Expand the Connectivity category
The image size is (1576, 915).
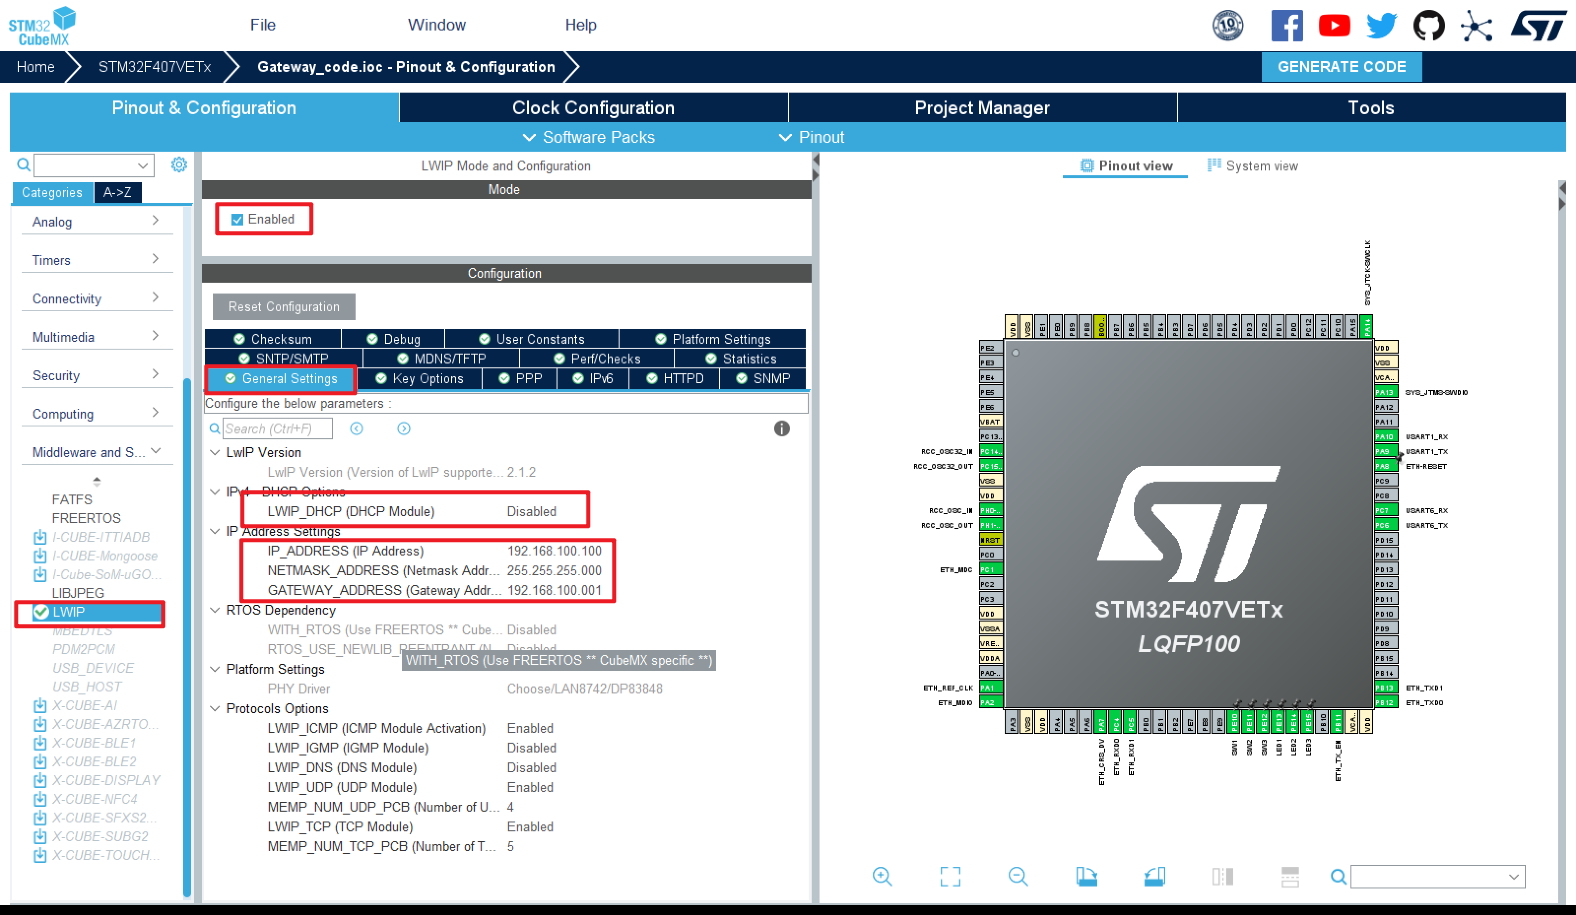[x=96, y=299]
